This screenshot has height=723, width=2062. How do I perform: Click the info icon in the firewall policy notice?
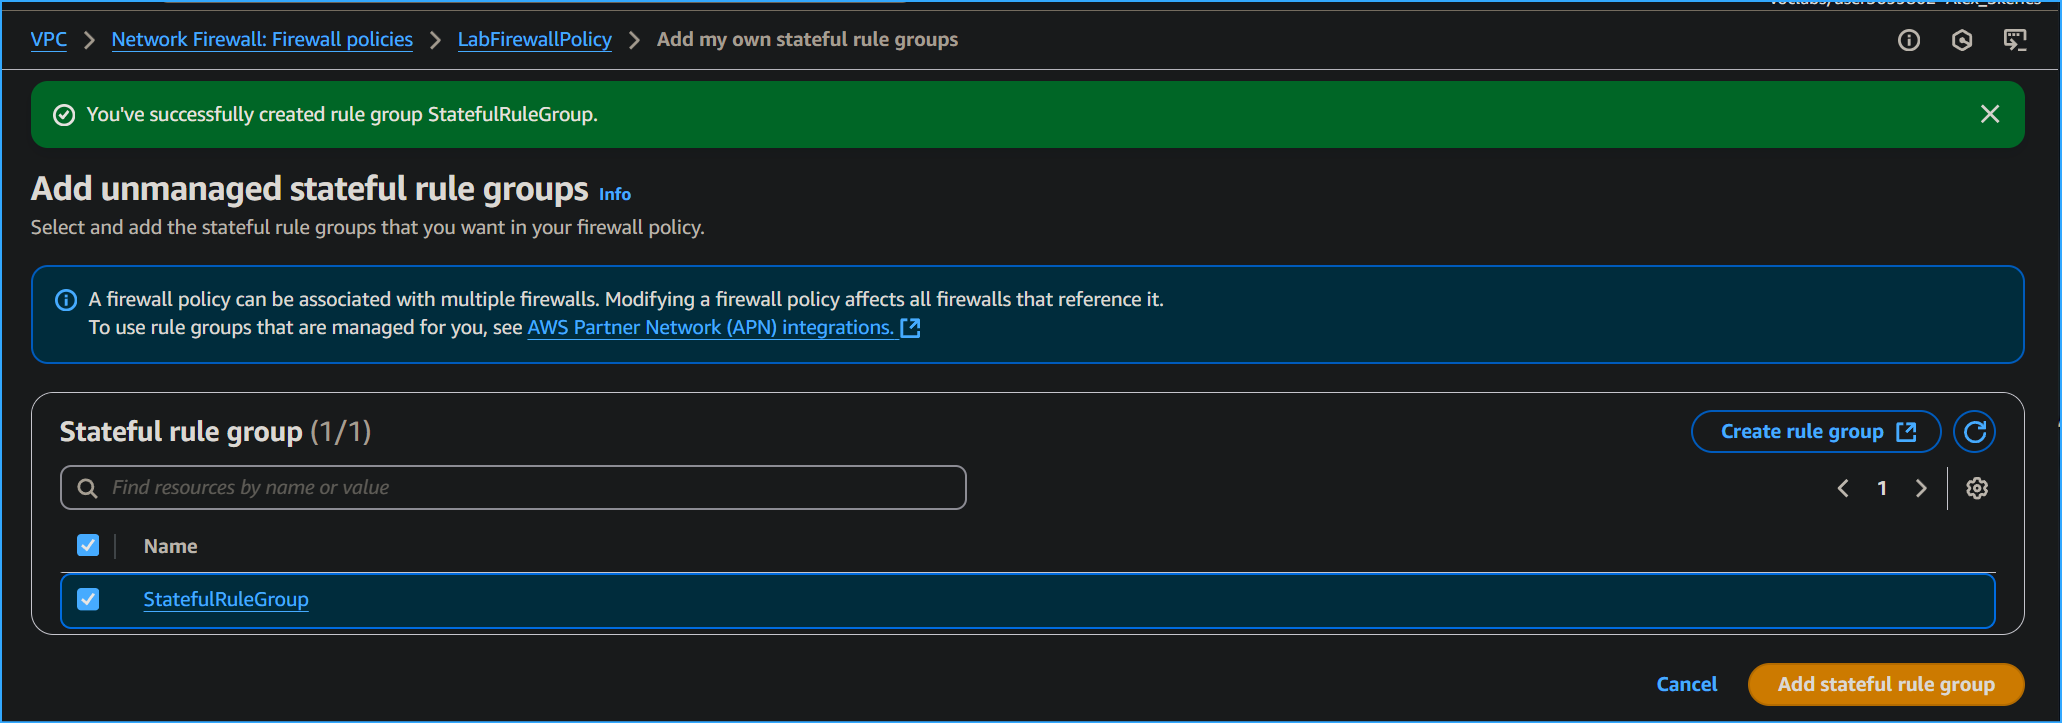66,299
